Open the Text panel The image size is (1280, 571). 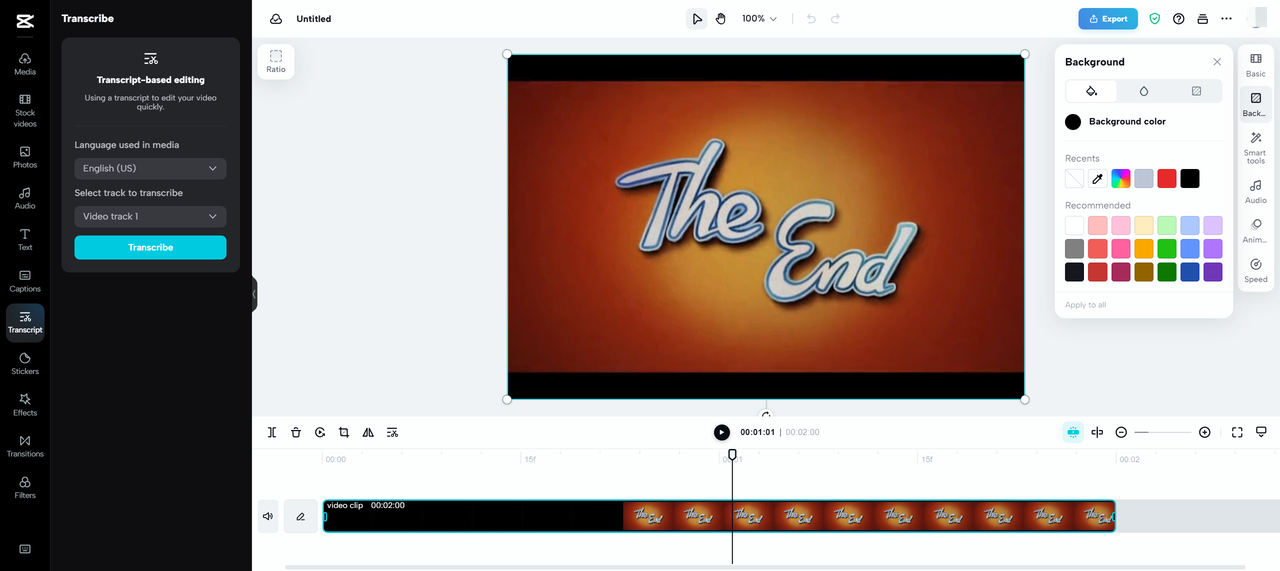(x=25, y=239)
